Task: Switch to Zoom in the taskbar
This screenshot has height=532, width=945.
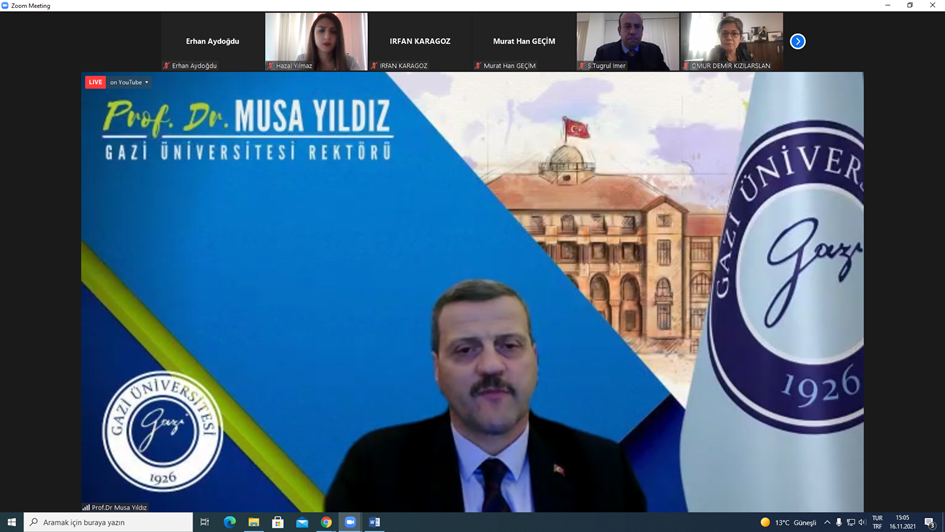Action: point(350,522)
